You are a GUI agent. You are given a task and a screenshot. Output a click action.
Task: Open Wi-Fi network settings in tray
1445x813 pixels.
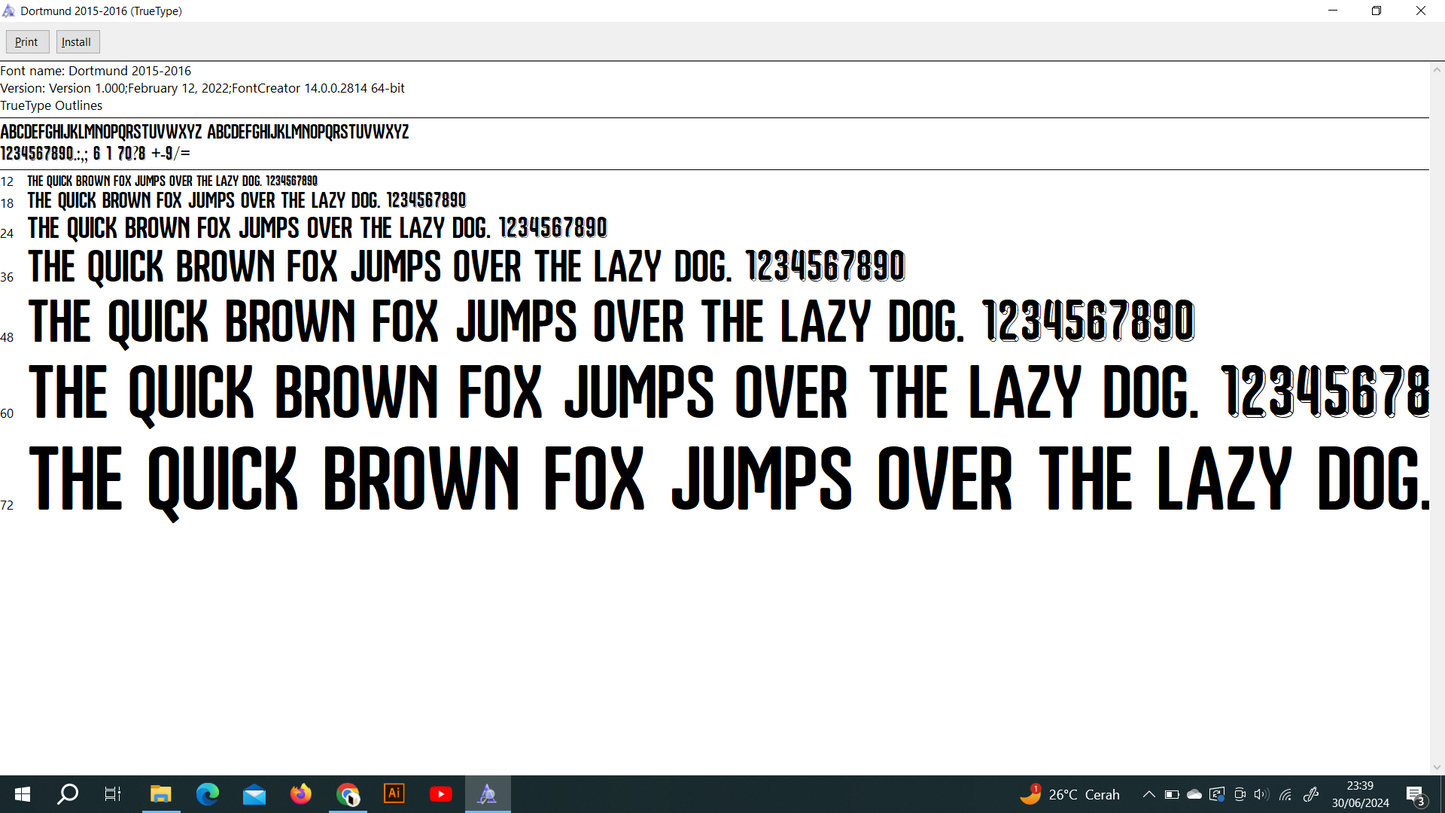point(1286,795)
